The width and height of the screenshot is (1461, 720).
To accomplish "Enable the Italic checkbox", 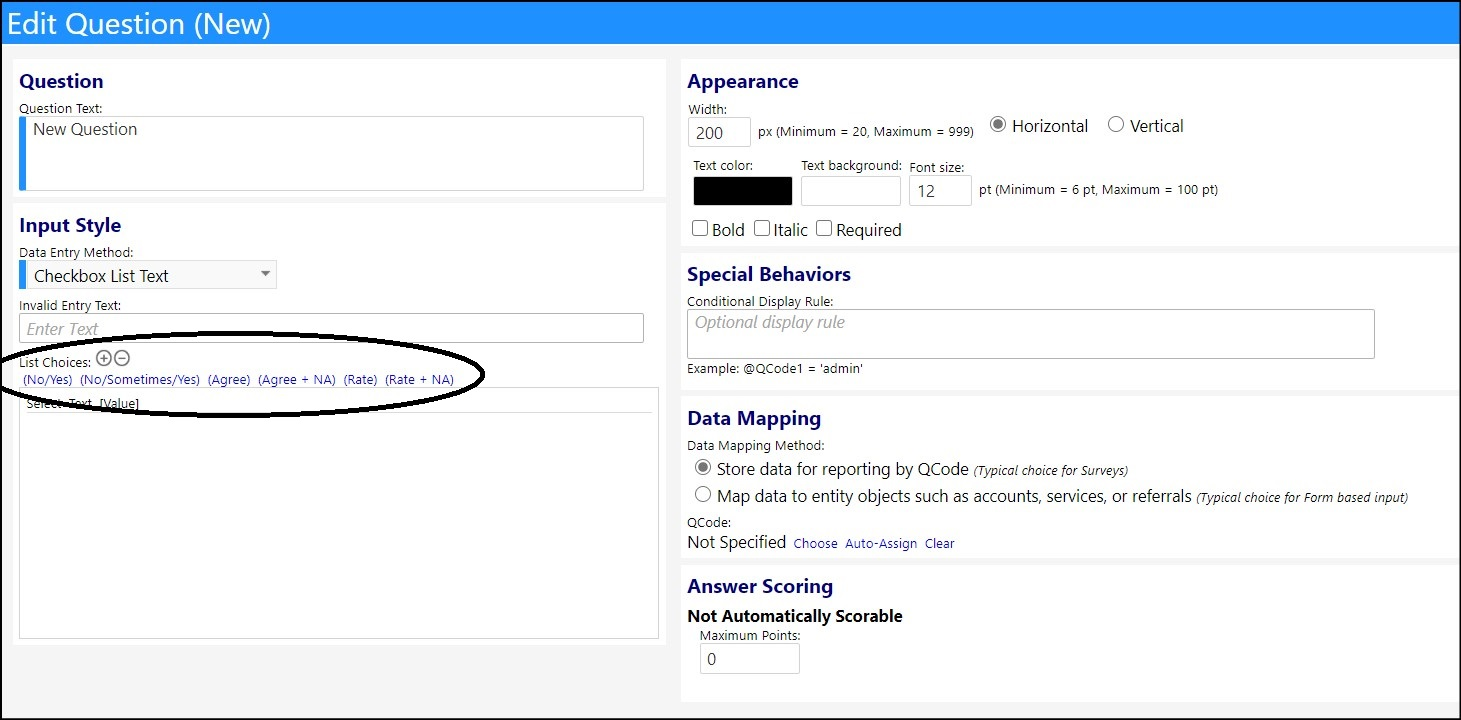I will [762, 229].
